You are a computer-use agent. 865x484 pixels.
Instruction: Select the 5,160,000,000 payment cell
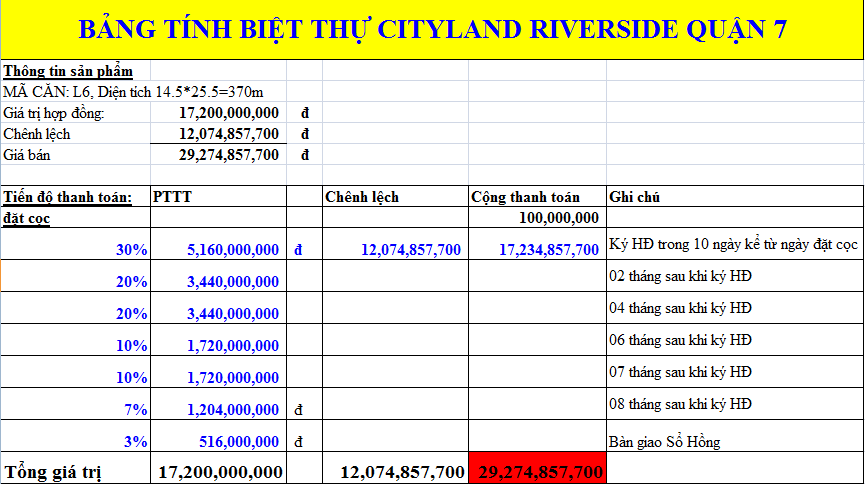coord(218,244)
